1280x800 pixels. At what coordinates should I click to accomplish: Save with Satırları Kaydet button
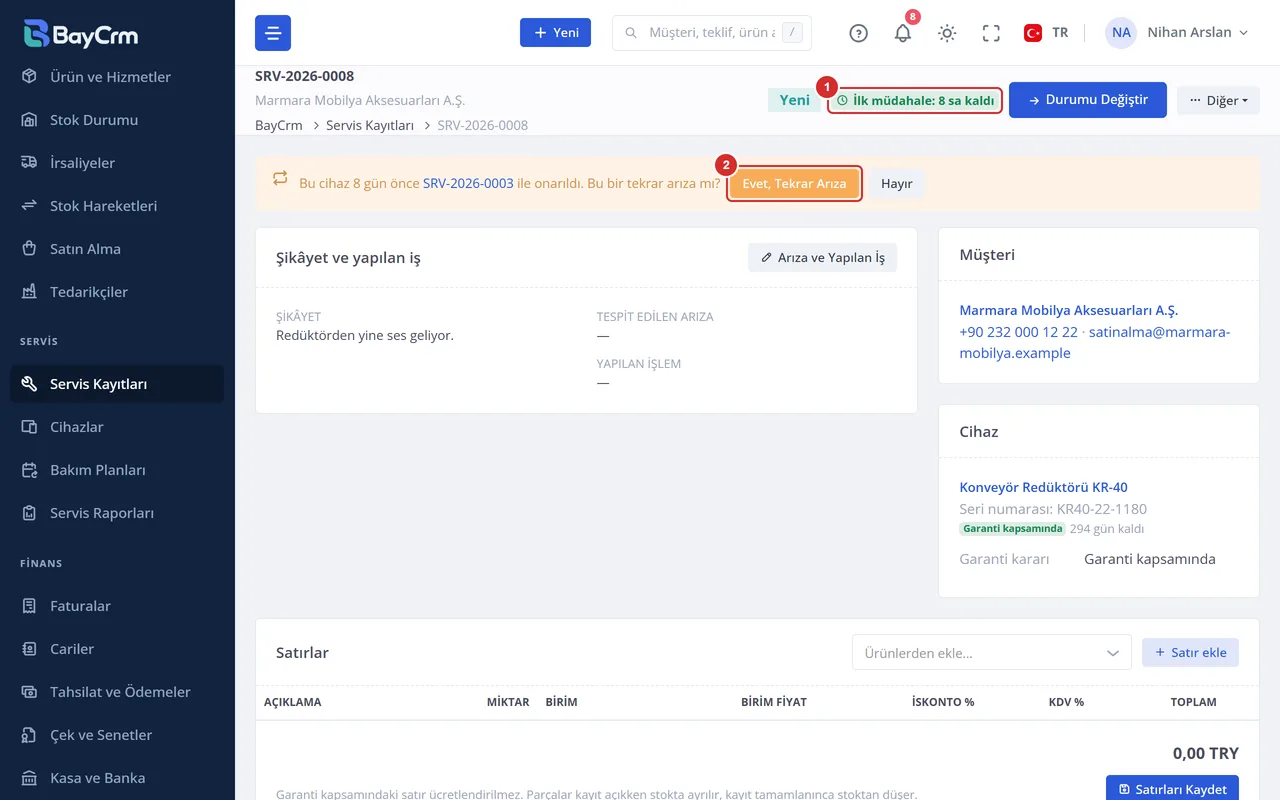point(1172,788)
